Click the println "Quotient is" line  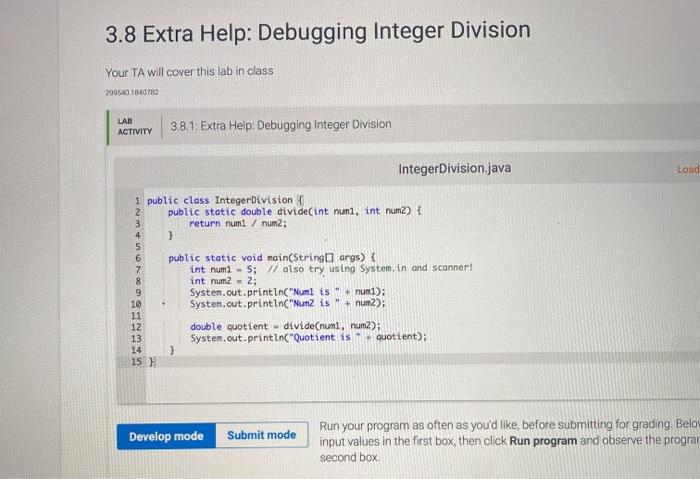pos(308,337)
